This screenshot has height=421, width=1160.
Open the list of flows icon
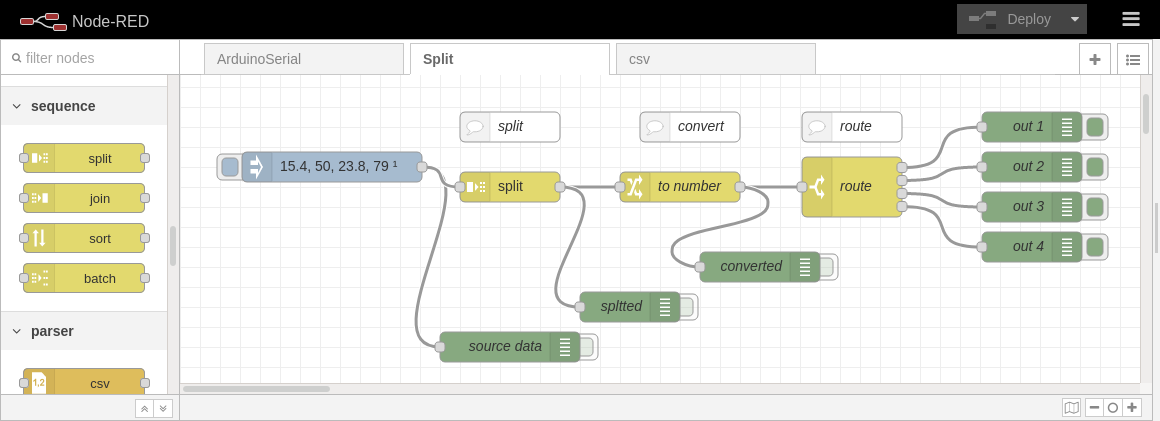point(1133,59)
